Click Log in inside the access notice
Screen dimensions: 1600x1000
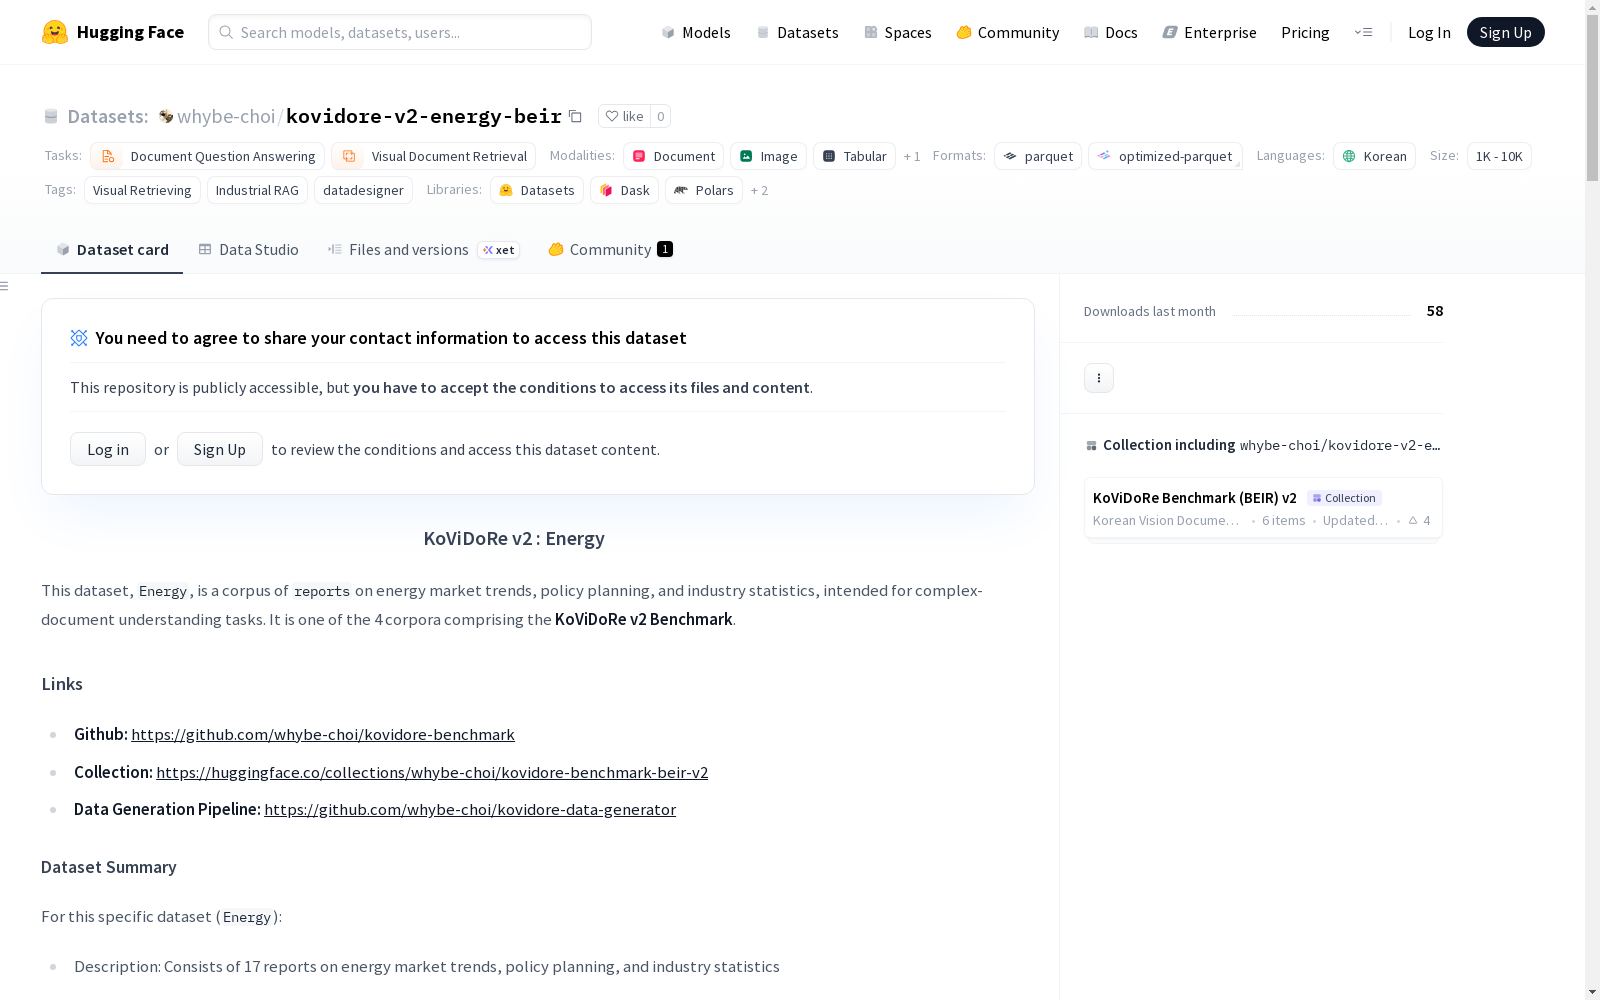click(108, 449)
